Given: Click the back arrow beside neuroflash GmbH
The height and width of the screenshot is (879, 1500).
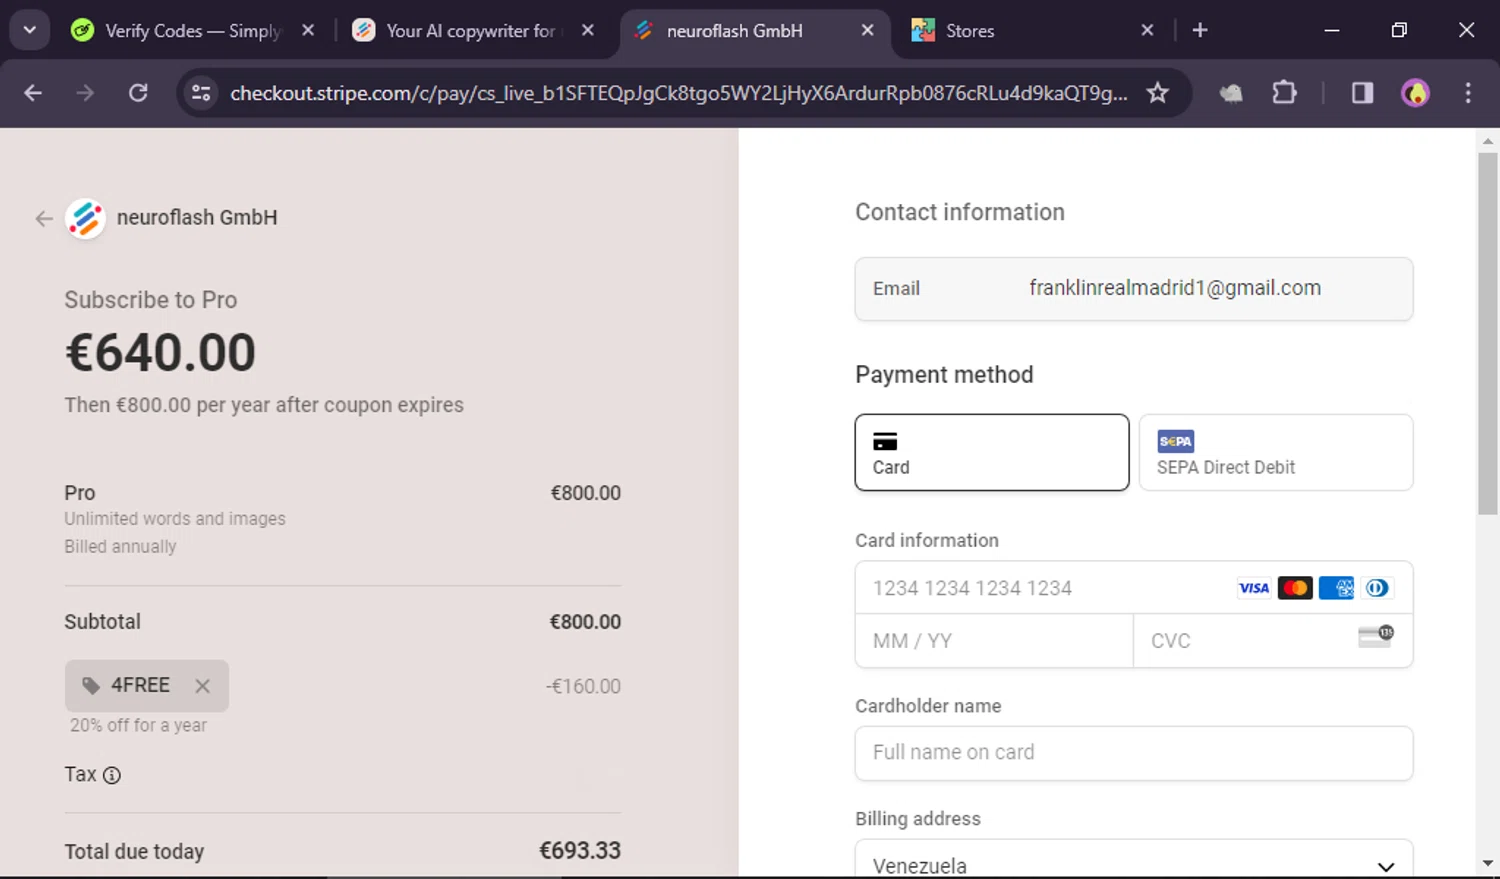Looking at the screenshot, I should click(x=43, y=218).
